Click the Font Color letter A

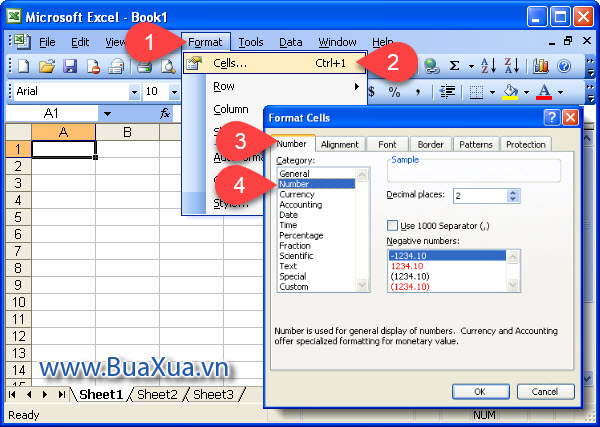click(x=544, y=92)
